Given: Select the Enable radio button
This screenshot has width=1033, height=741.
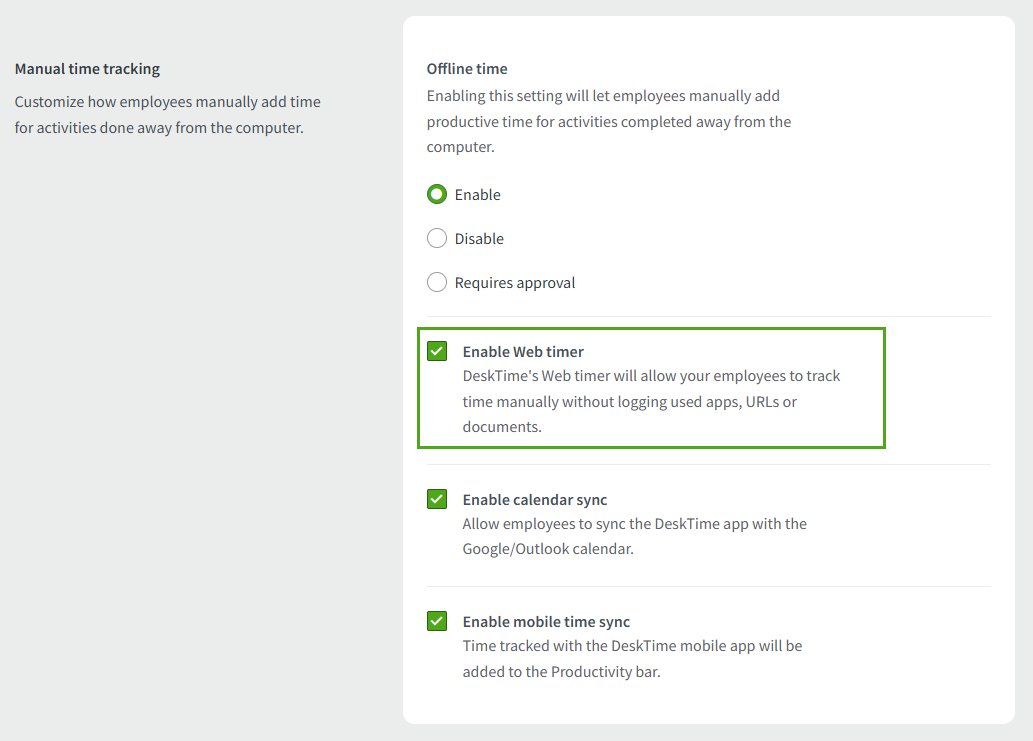Looking at the screenshot, I should pyautogui.click(x=437, y=194).
